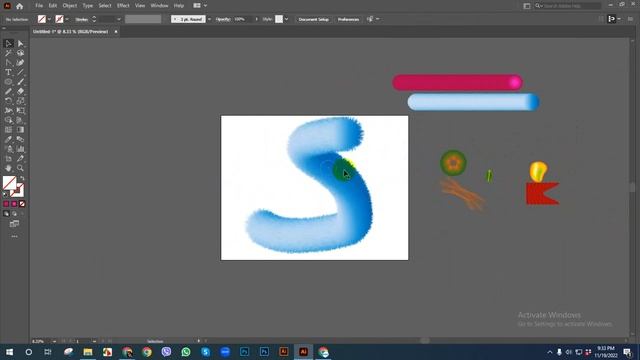Click the toolbar Fill color box
The image size is (640, 360).
9,182
